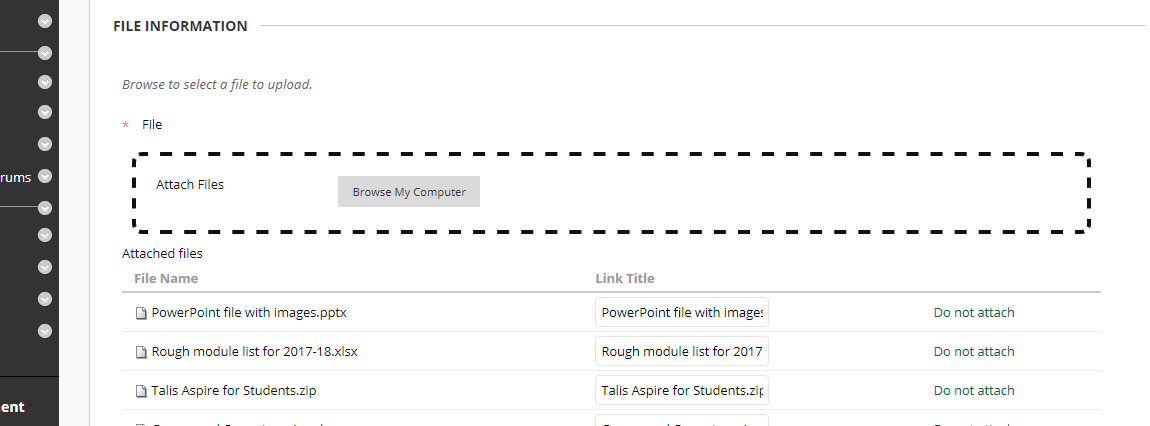
Task: Click the sidebar chevron just below the 'rums' divider
Action: click(x=45, y=208)
